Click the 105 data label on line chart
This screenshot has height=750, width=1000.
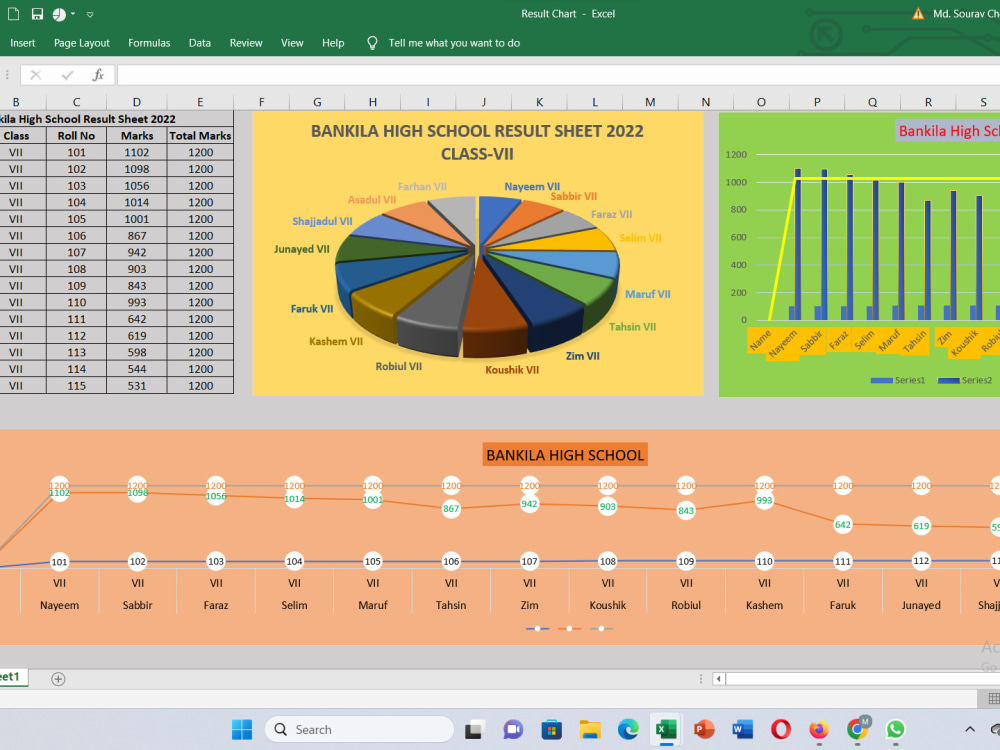click(372, 562)
